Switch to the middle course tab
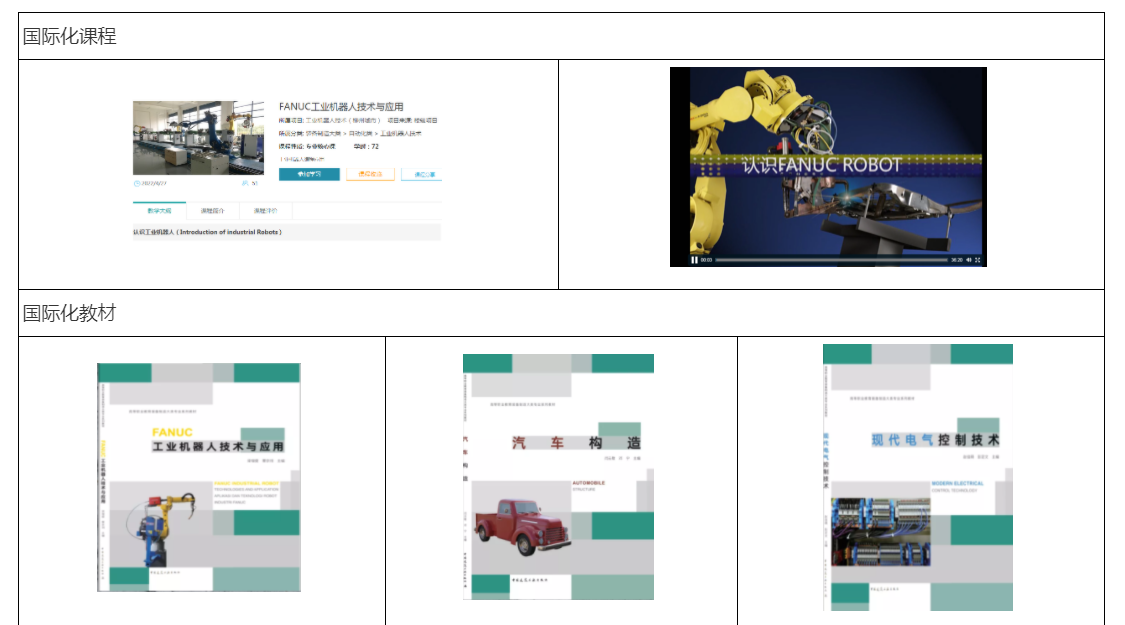1125x625 pixels. click(212, 211)
